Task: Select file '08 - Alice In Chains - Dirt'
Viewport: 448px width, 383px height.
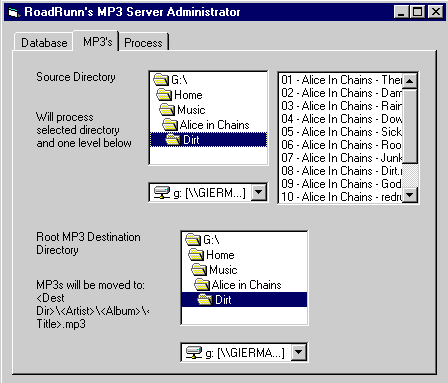Action: pos(341,171)
